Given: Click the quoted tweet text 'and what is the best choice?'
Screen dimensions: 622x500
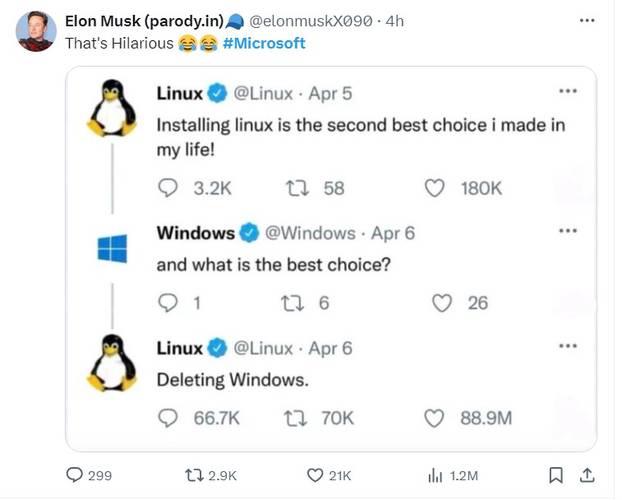Looking at the screenshot, I should point(273,266).
